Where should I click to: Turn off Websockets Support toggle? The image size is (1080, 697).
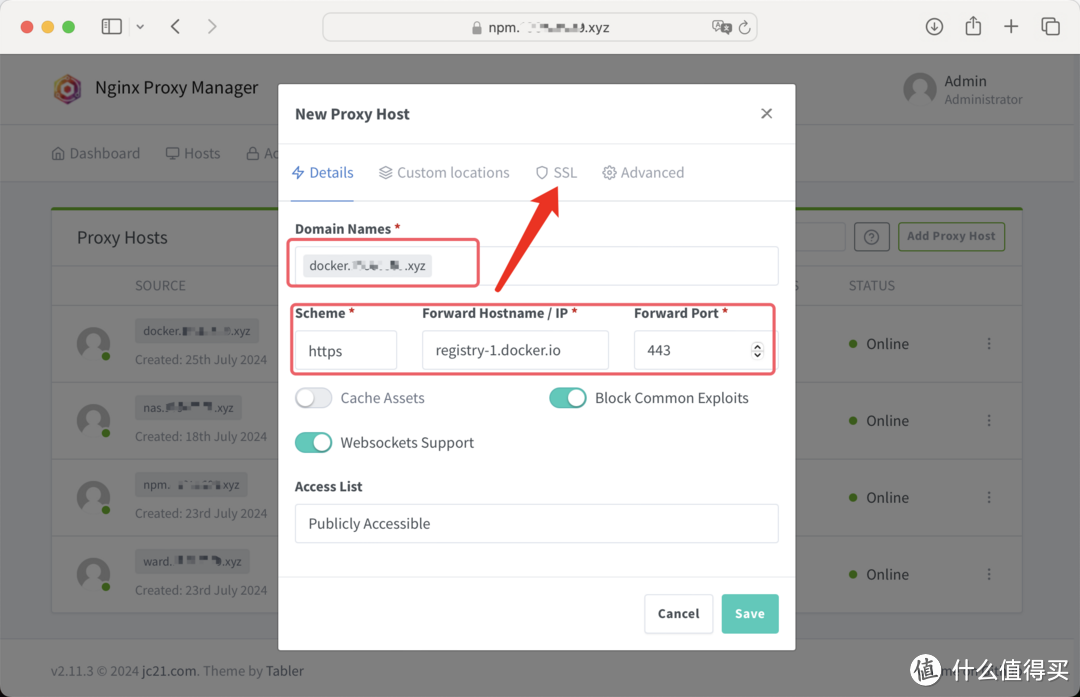point(314,443)
